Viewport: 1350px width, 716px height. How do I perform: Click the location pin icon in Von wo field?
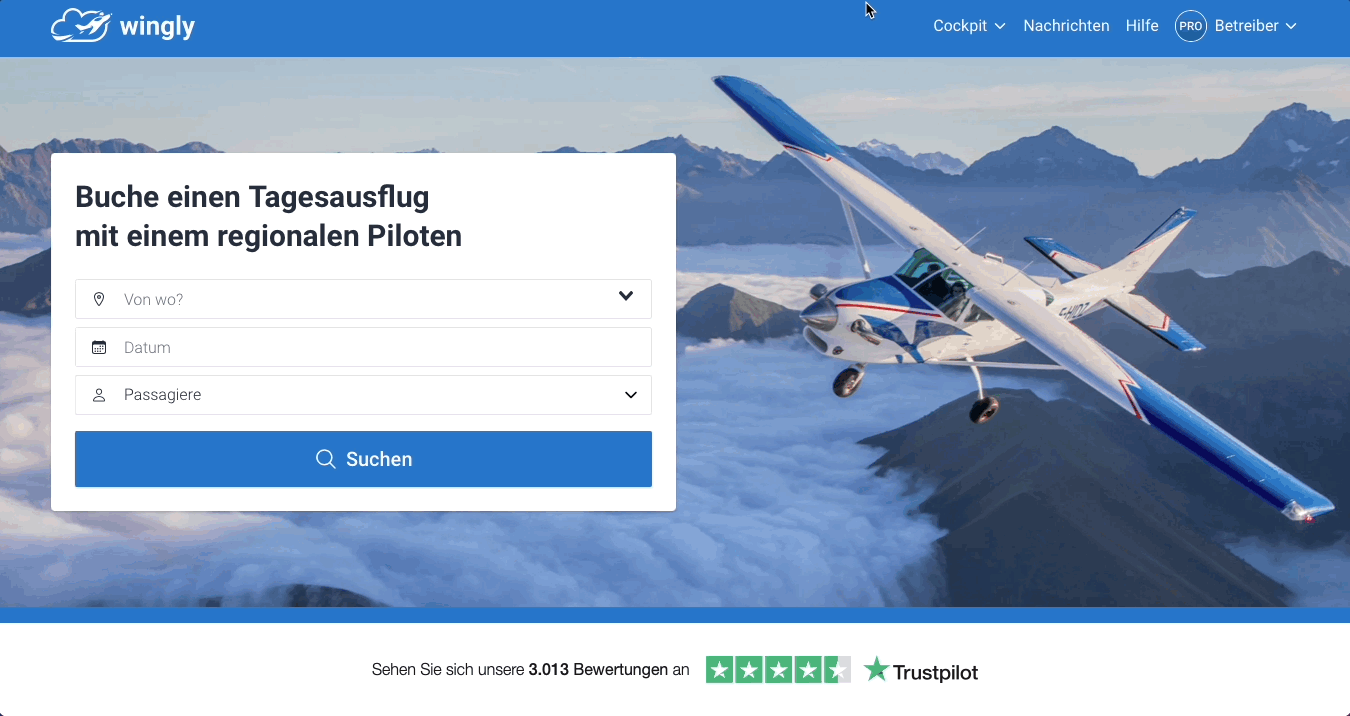pos(99,299)
